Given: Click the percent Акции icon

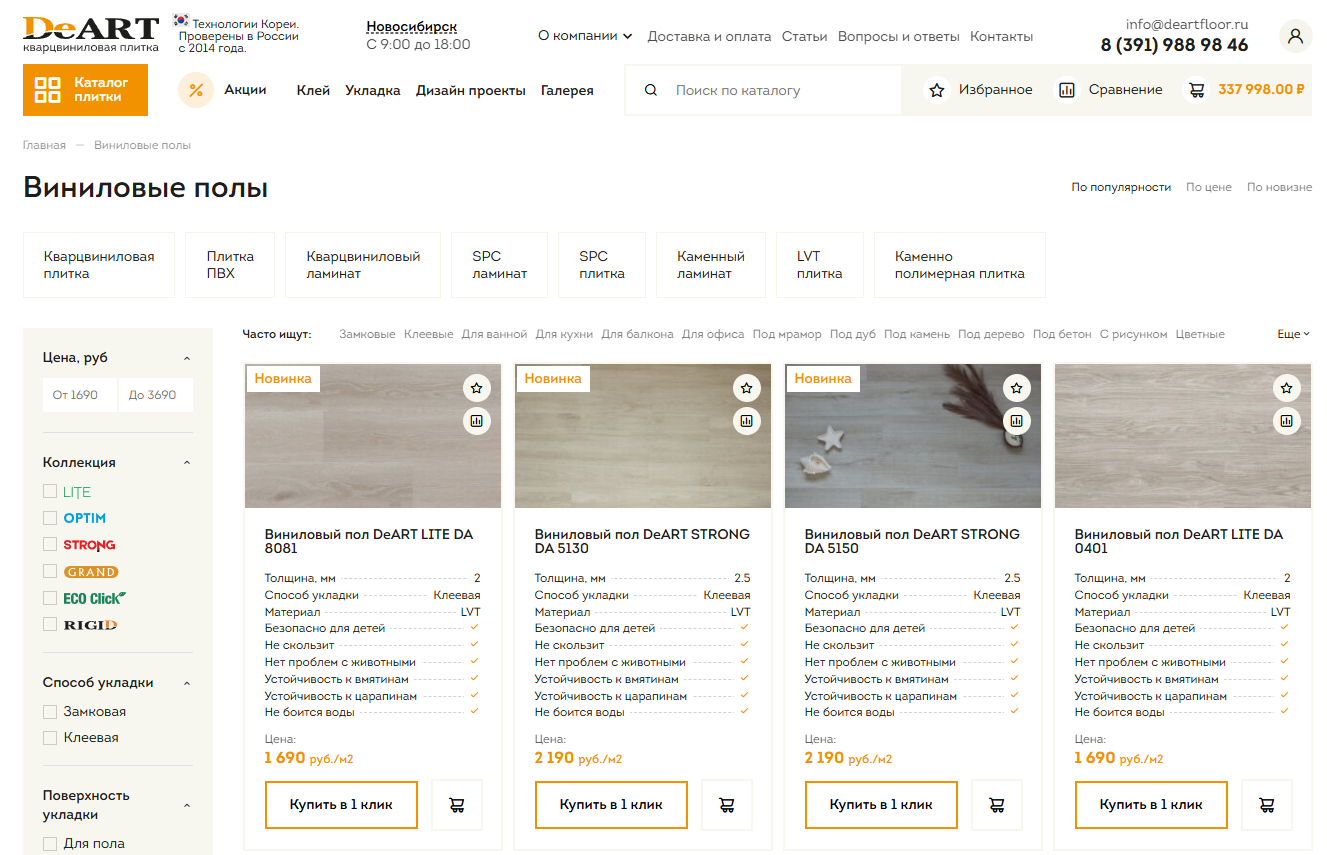Looking at the screenshot, I should pos(196,90).
